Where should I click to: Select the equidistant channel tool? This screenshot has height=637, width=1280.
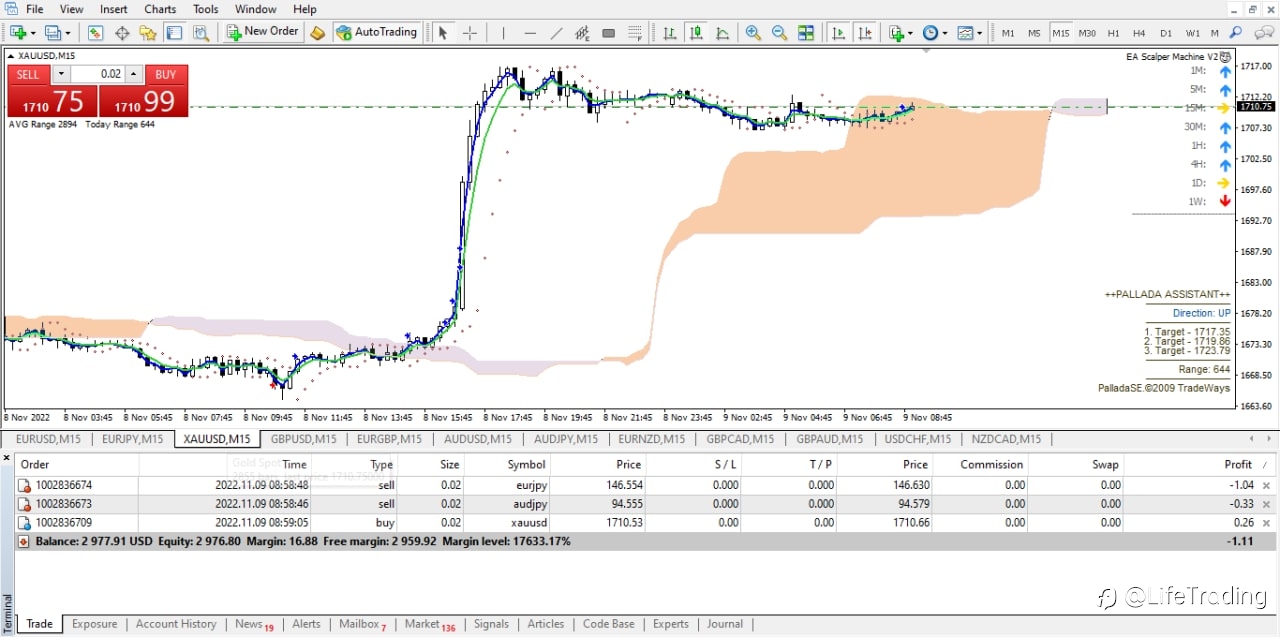pyautogui.click(x=583, y=32)
